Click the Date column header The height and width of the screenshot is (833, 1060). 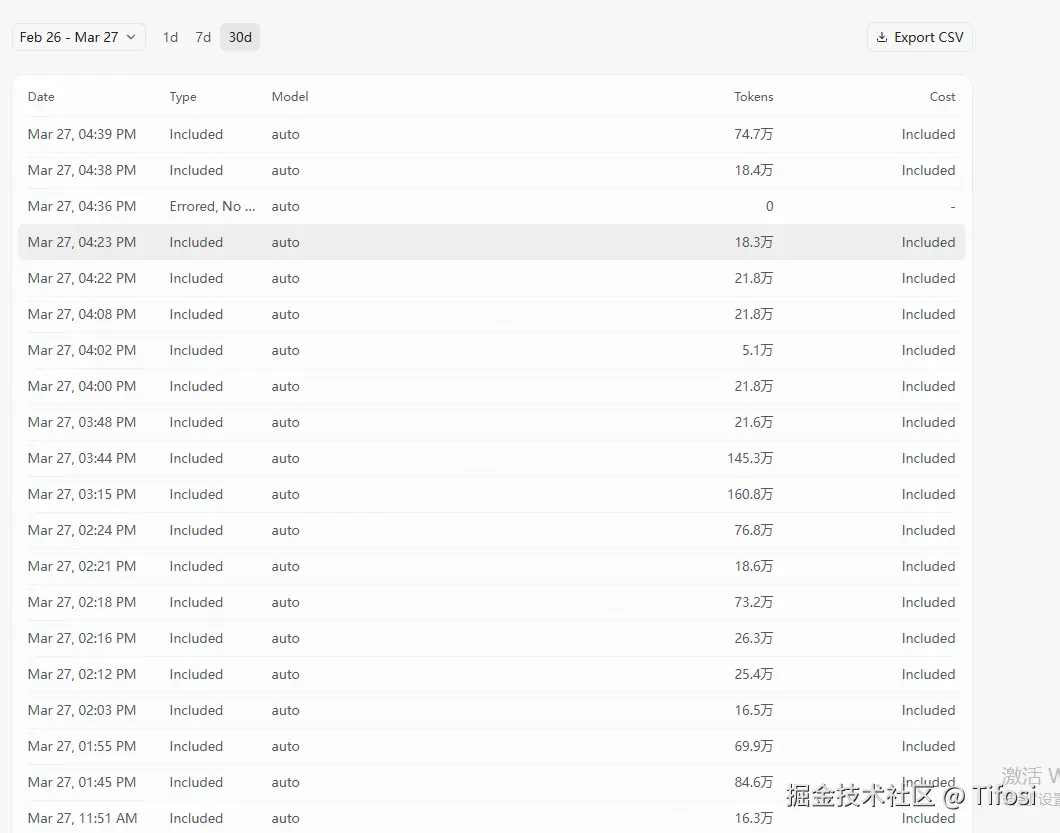point(41,96)
